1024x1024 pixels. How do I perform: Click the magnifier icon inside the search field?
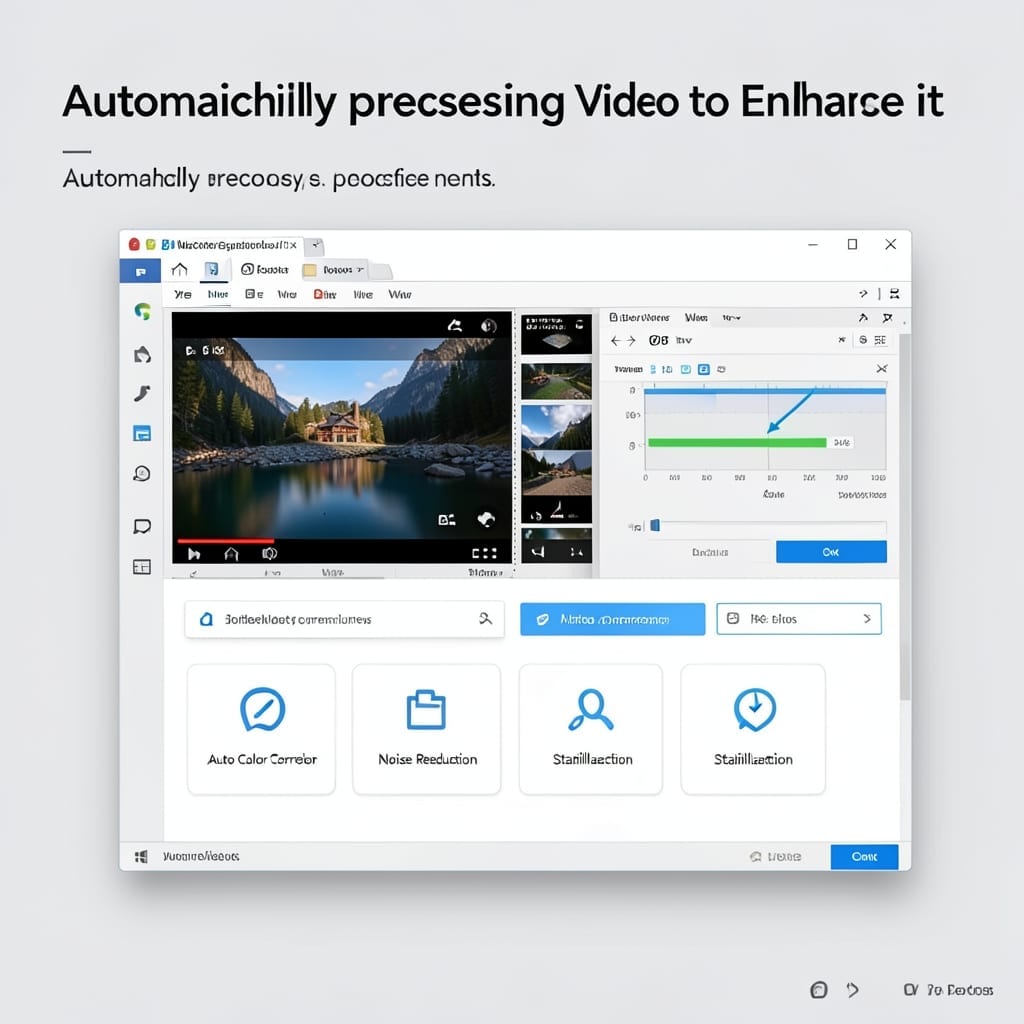pyautogui.click(x=485, y=618)
